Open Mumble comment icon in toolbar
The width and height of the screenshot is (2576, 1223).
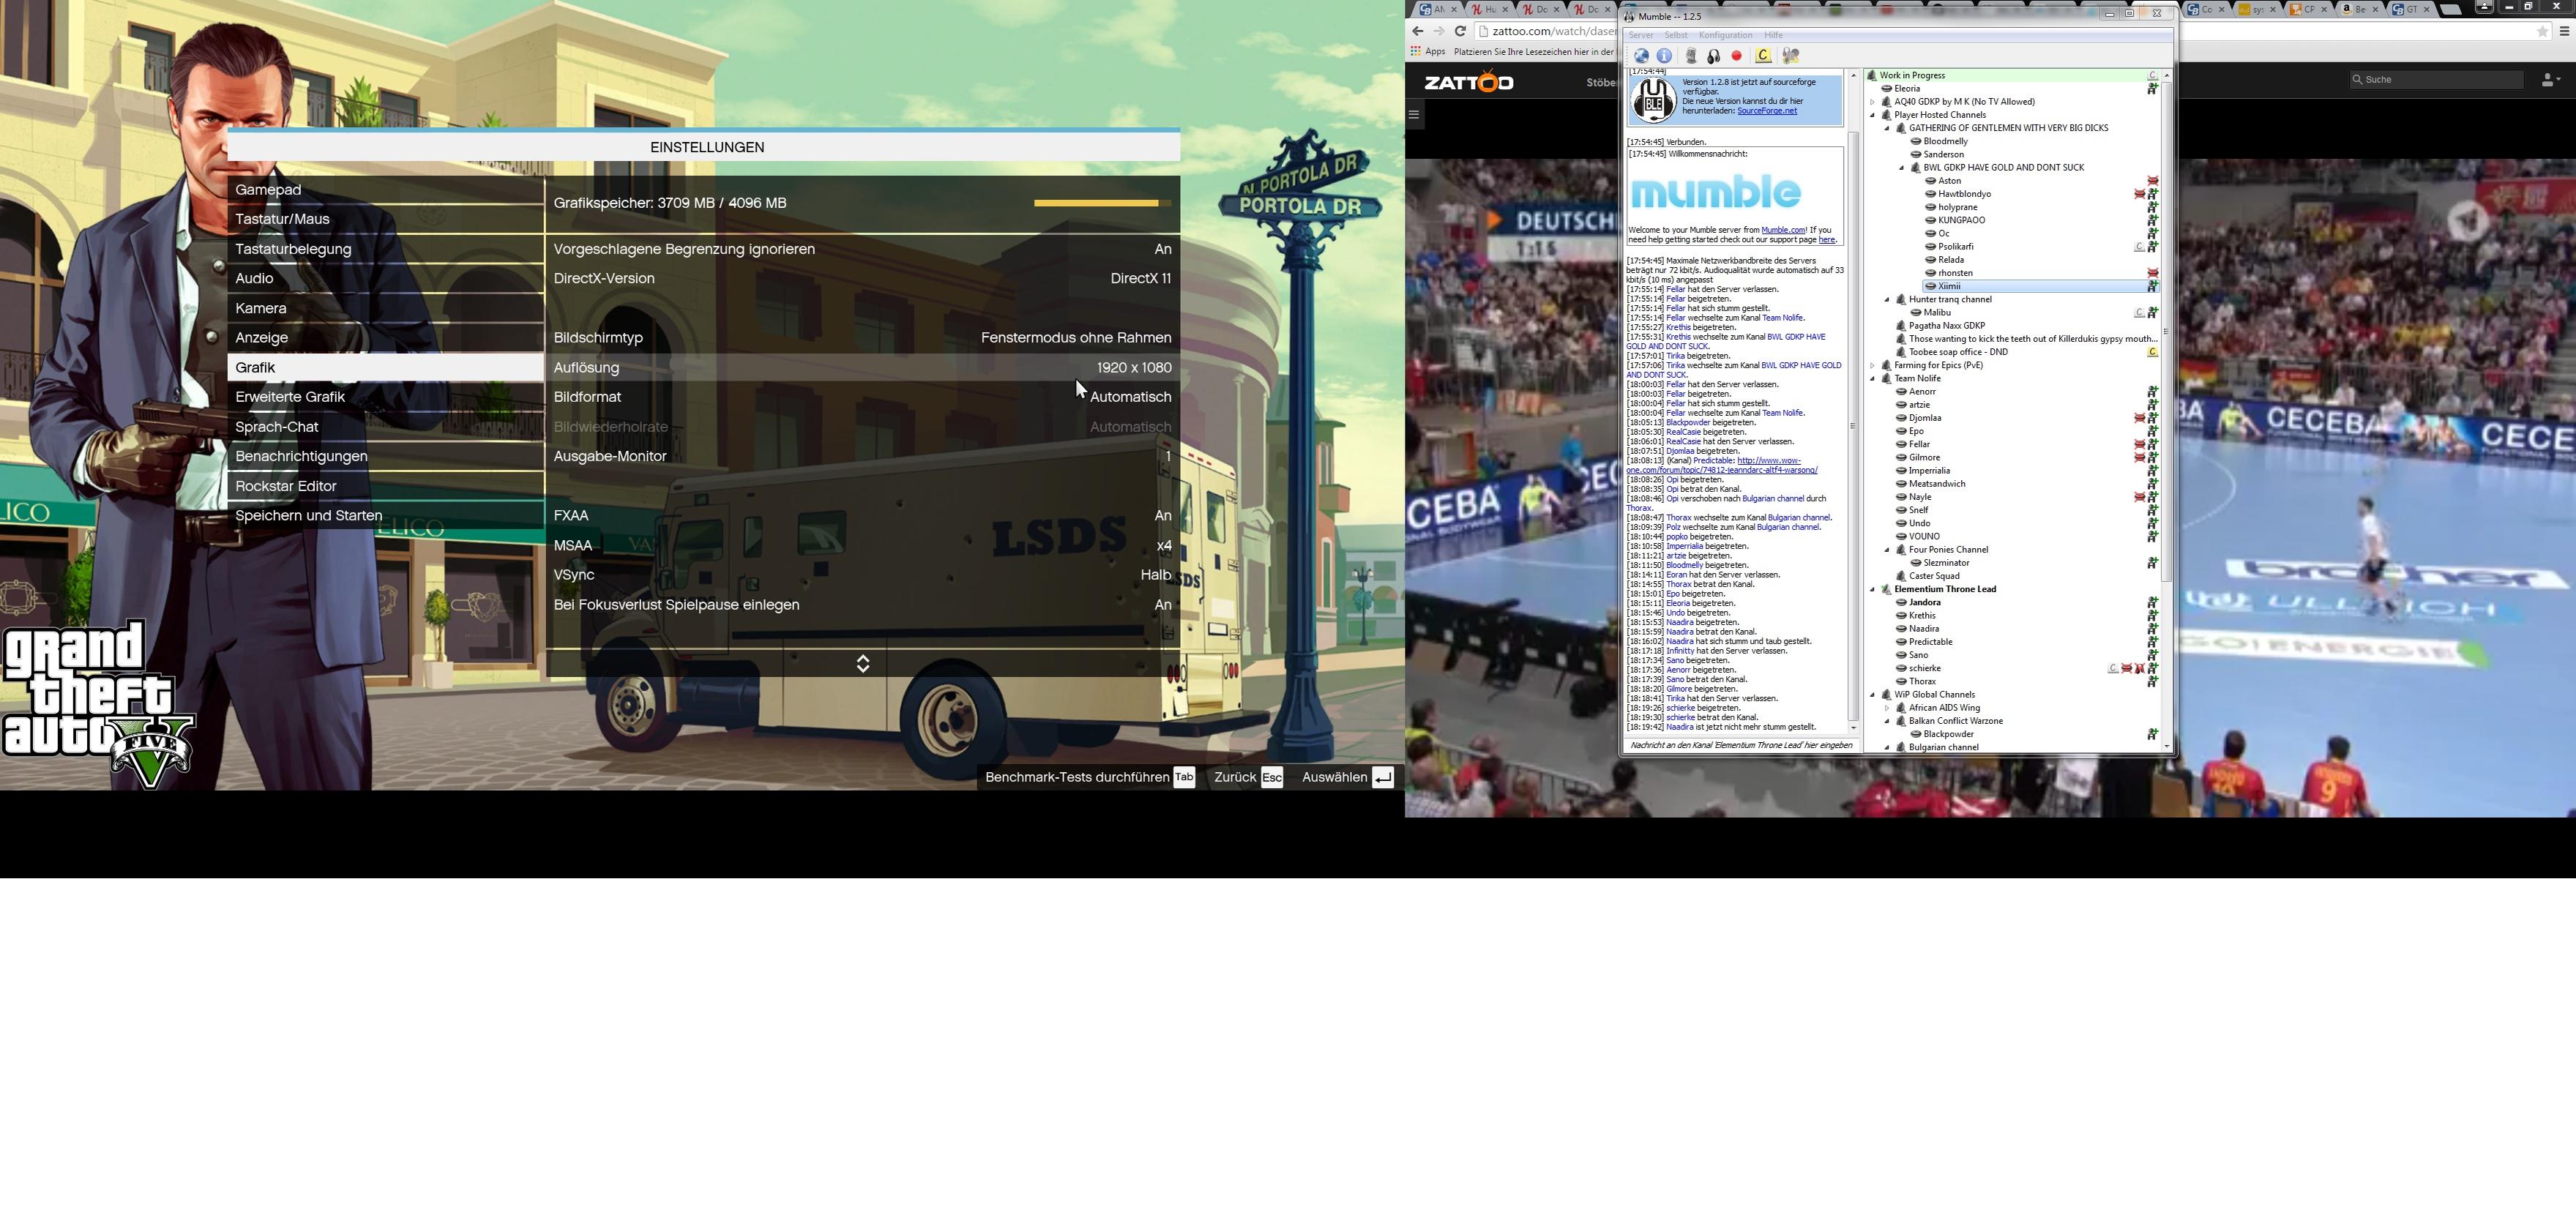(1763, 56)
